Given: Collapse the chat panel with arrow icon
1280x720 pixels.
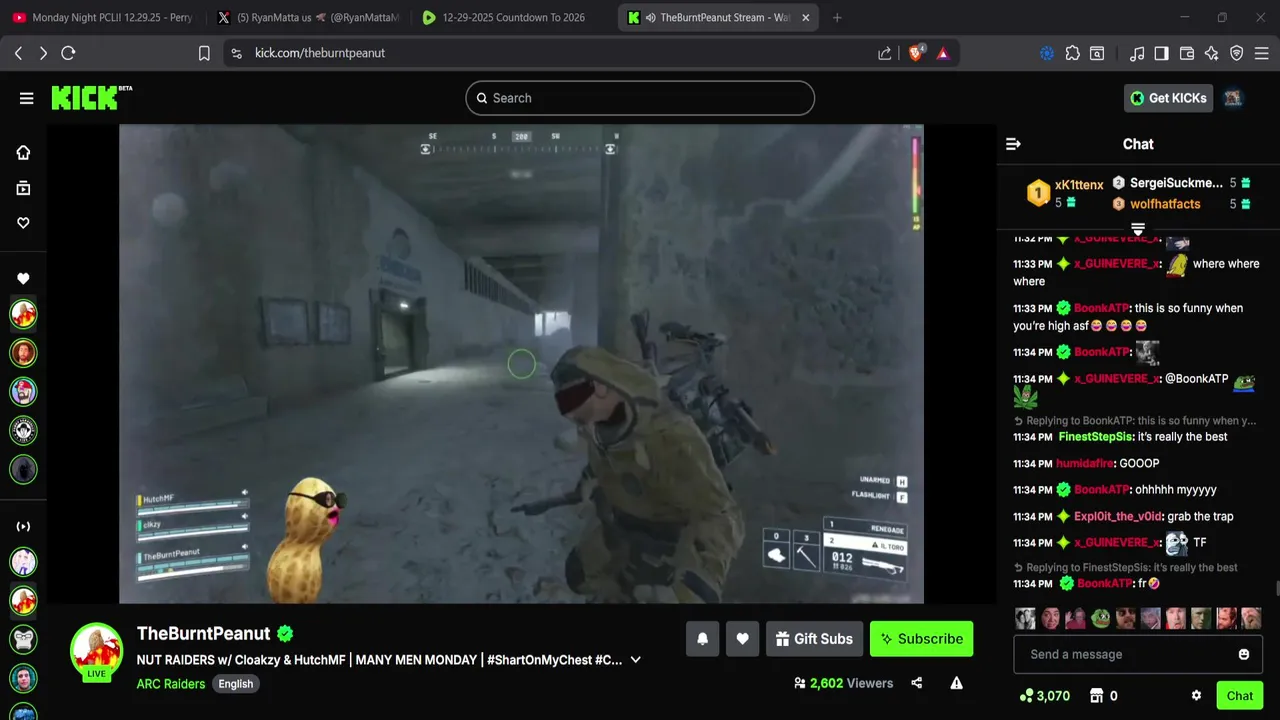Looking at the screenshot, I should click(1013, 144).
